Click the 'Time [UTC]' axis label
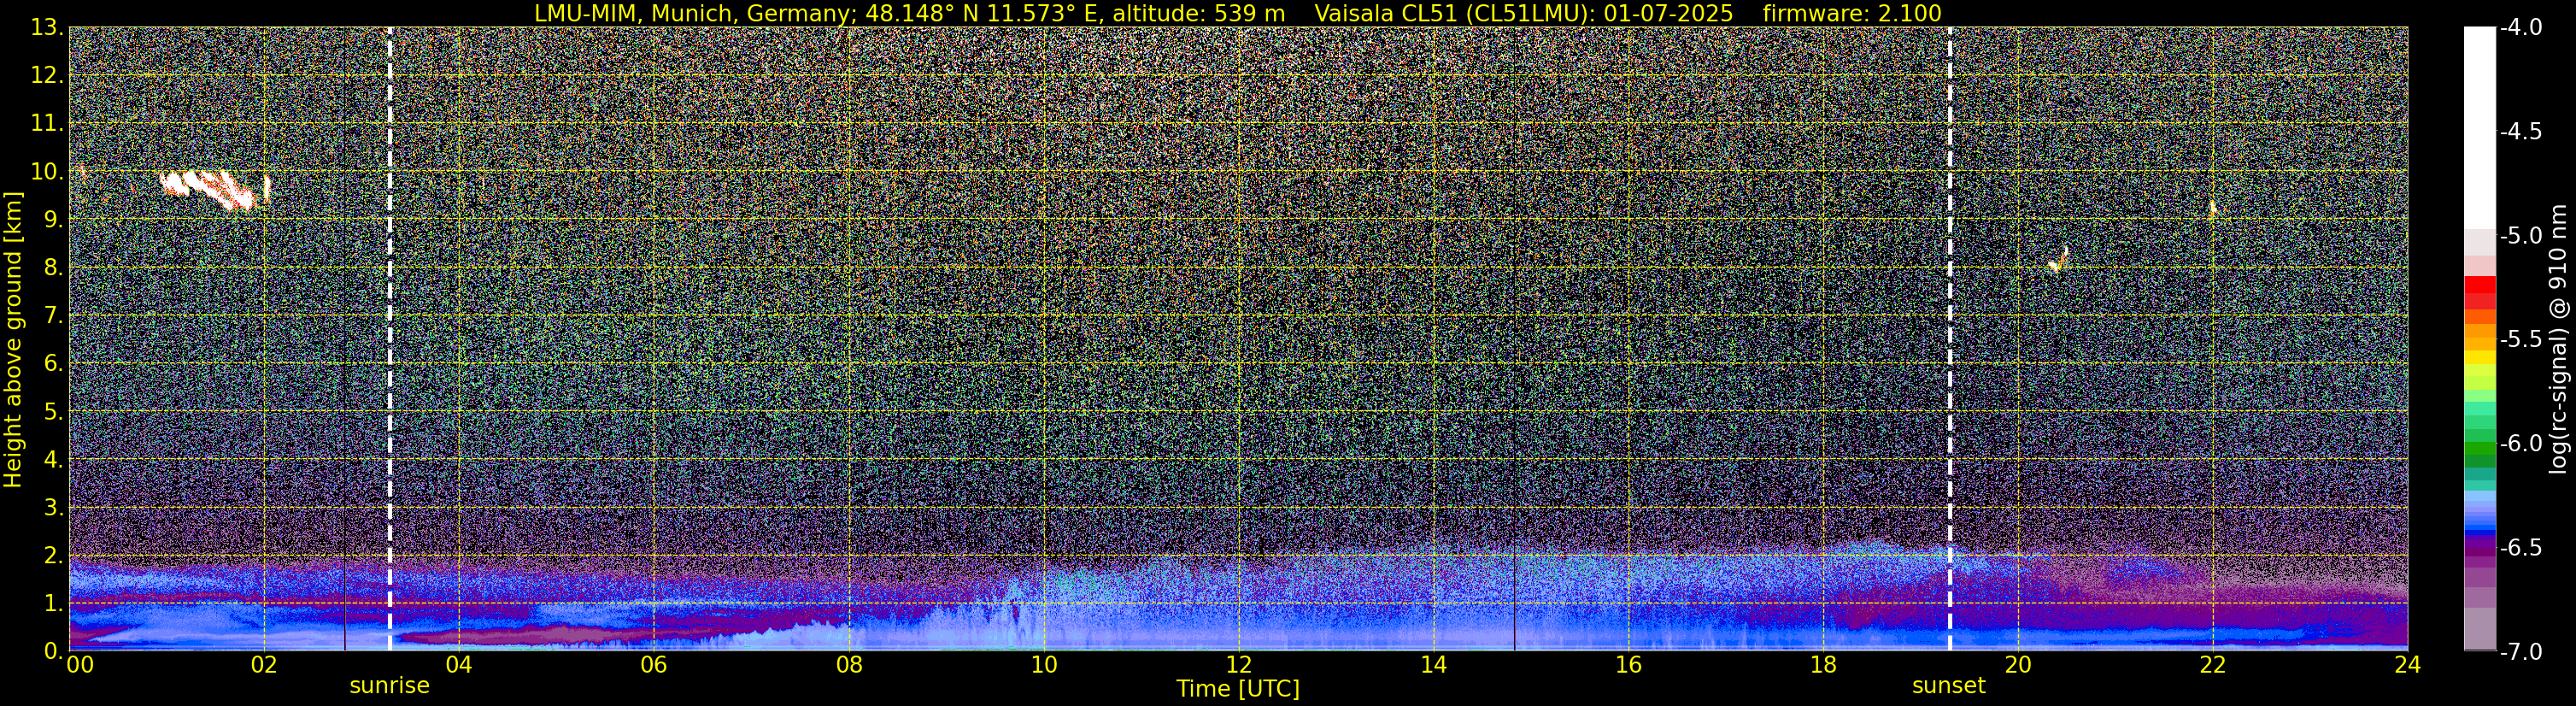The width and height of the screenshot is (2576, 706). (x=1238, y=689)
